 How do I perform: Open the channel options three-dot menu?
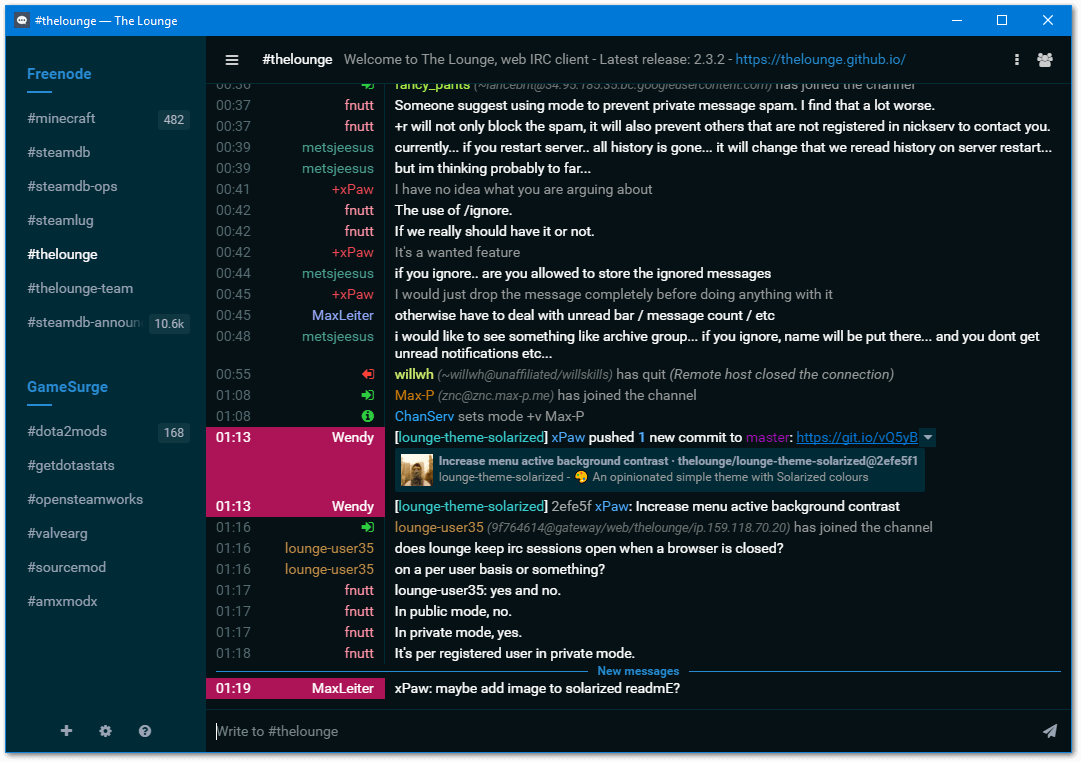[x=1017, y=60]
